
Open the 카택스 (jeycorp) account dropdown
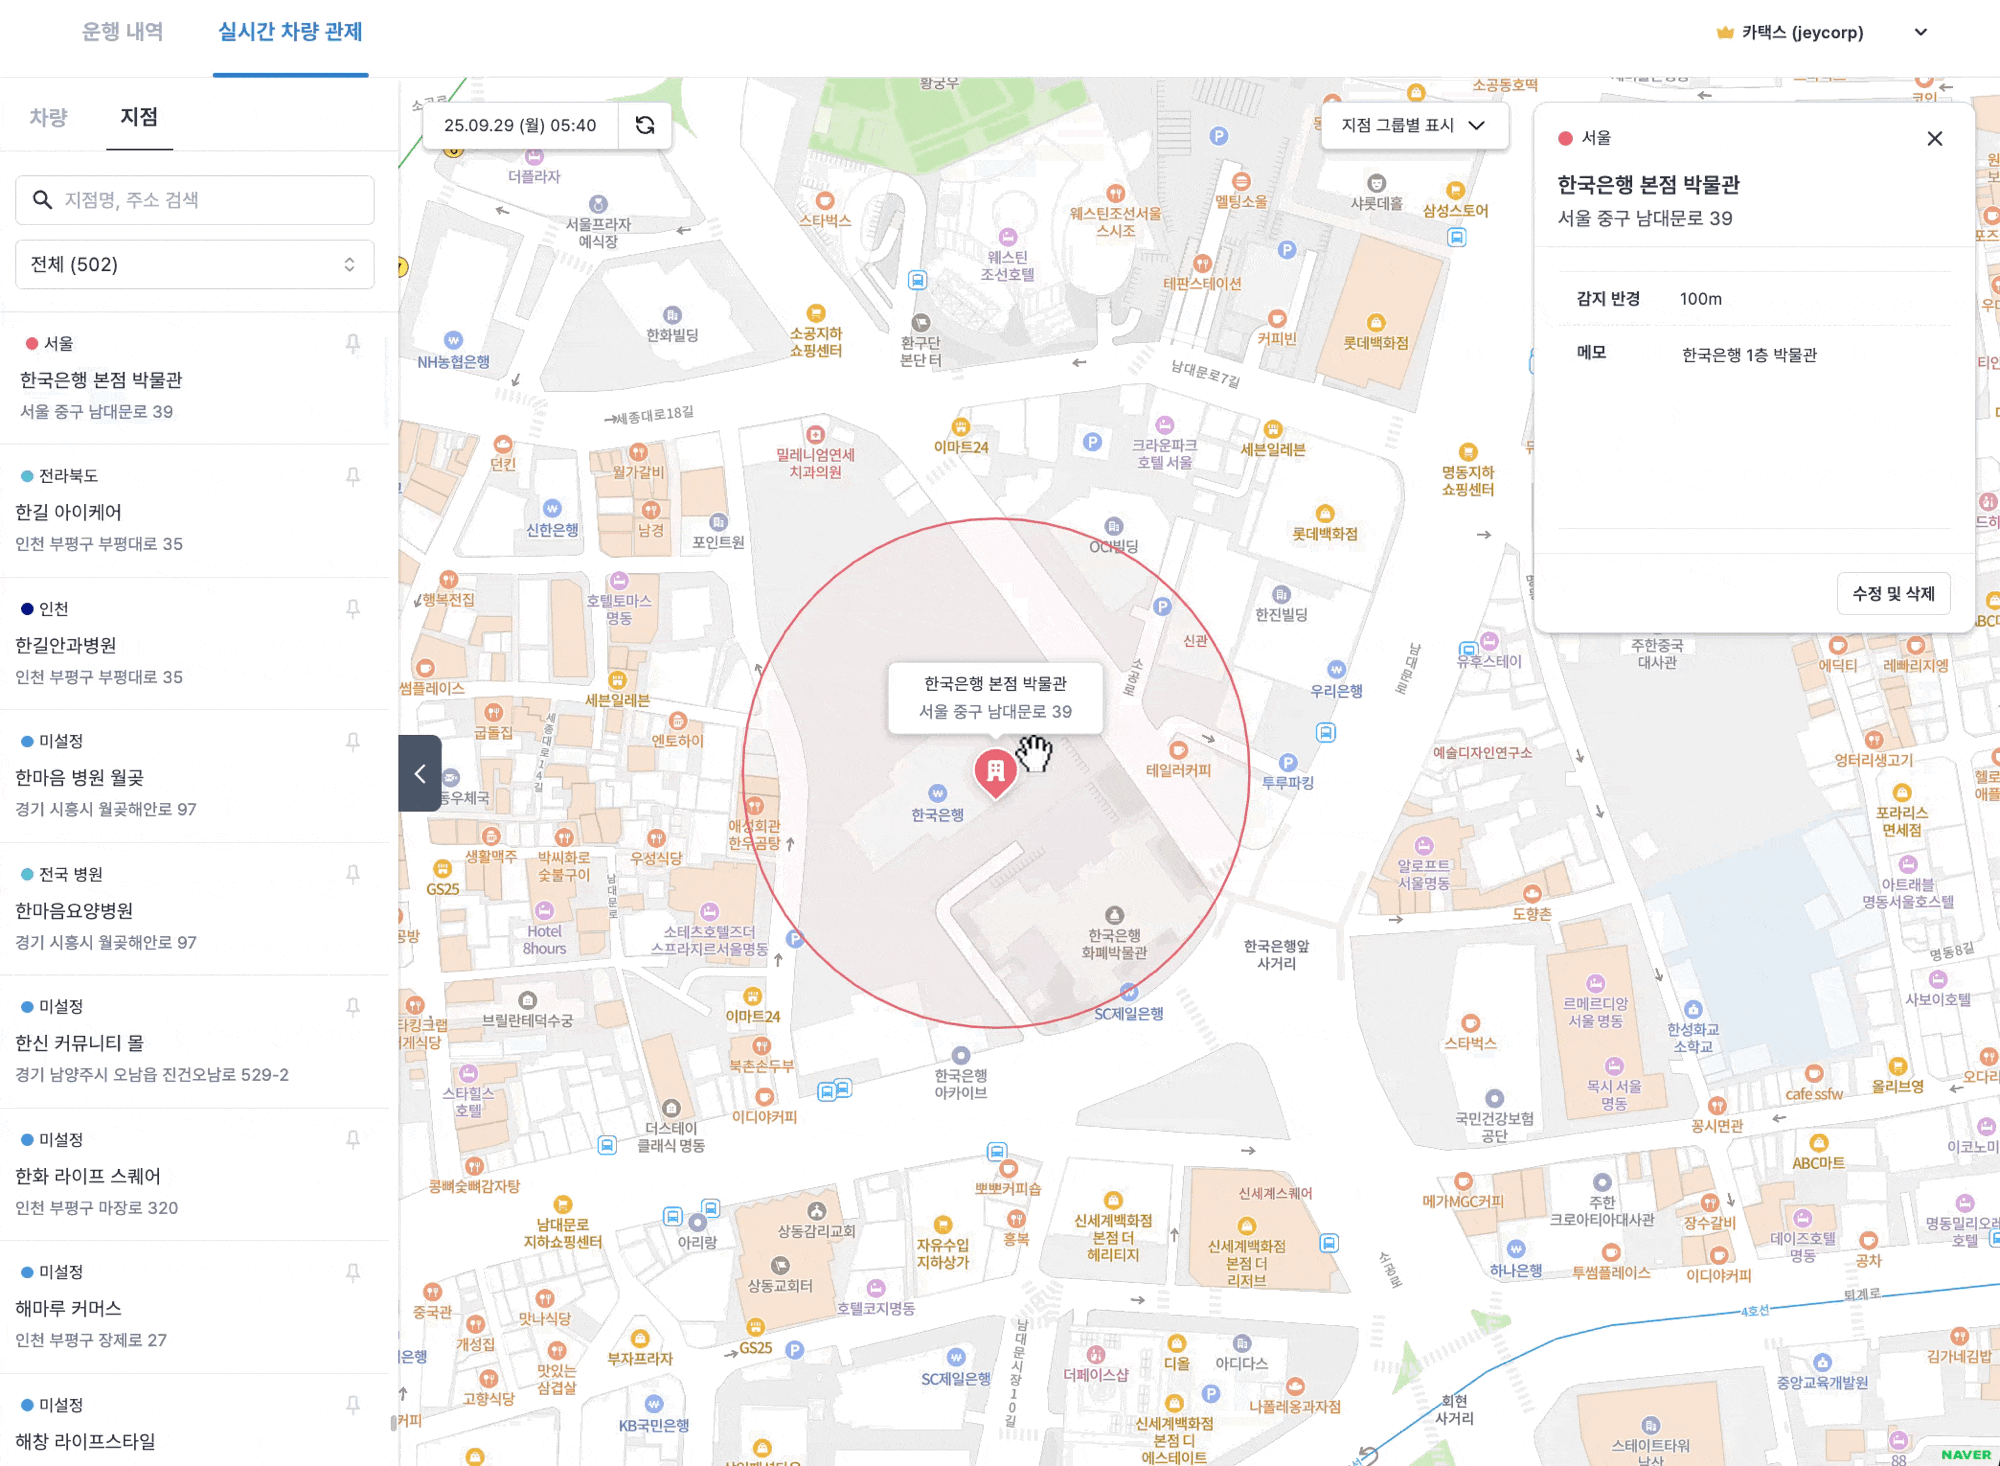coord(1921,33)
